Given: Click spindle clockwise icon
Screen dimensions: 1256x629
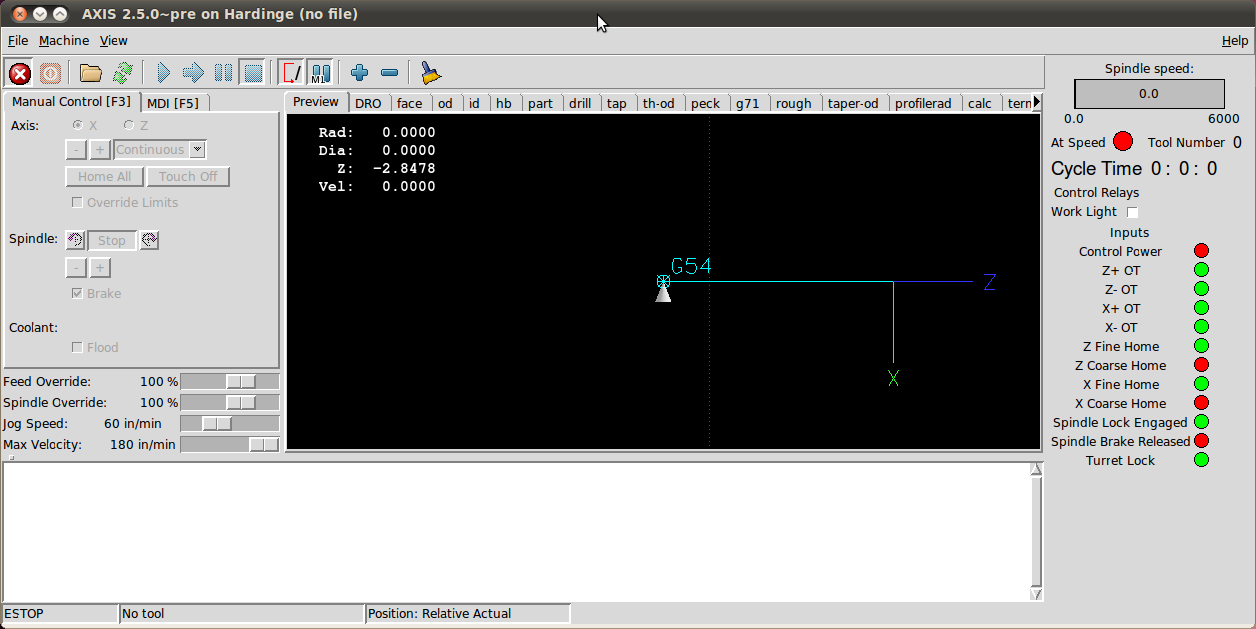Looking at the screenshot, I should [149, 240].
